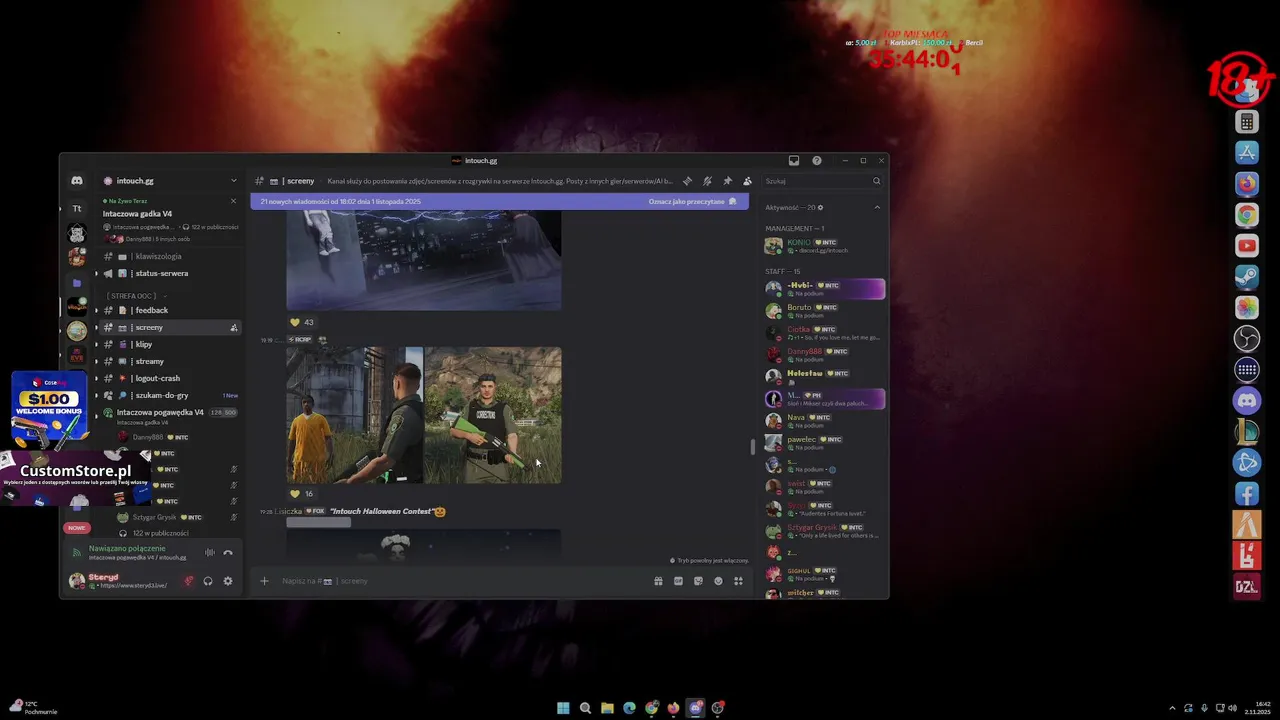Expand arrow beside status-serwera channel
1280x720 pixels.
[x=97, y=274]
